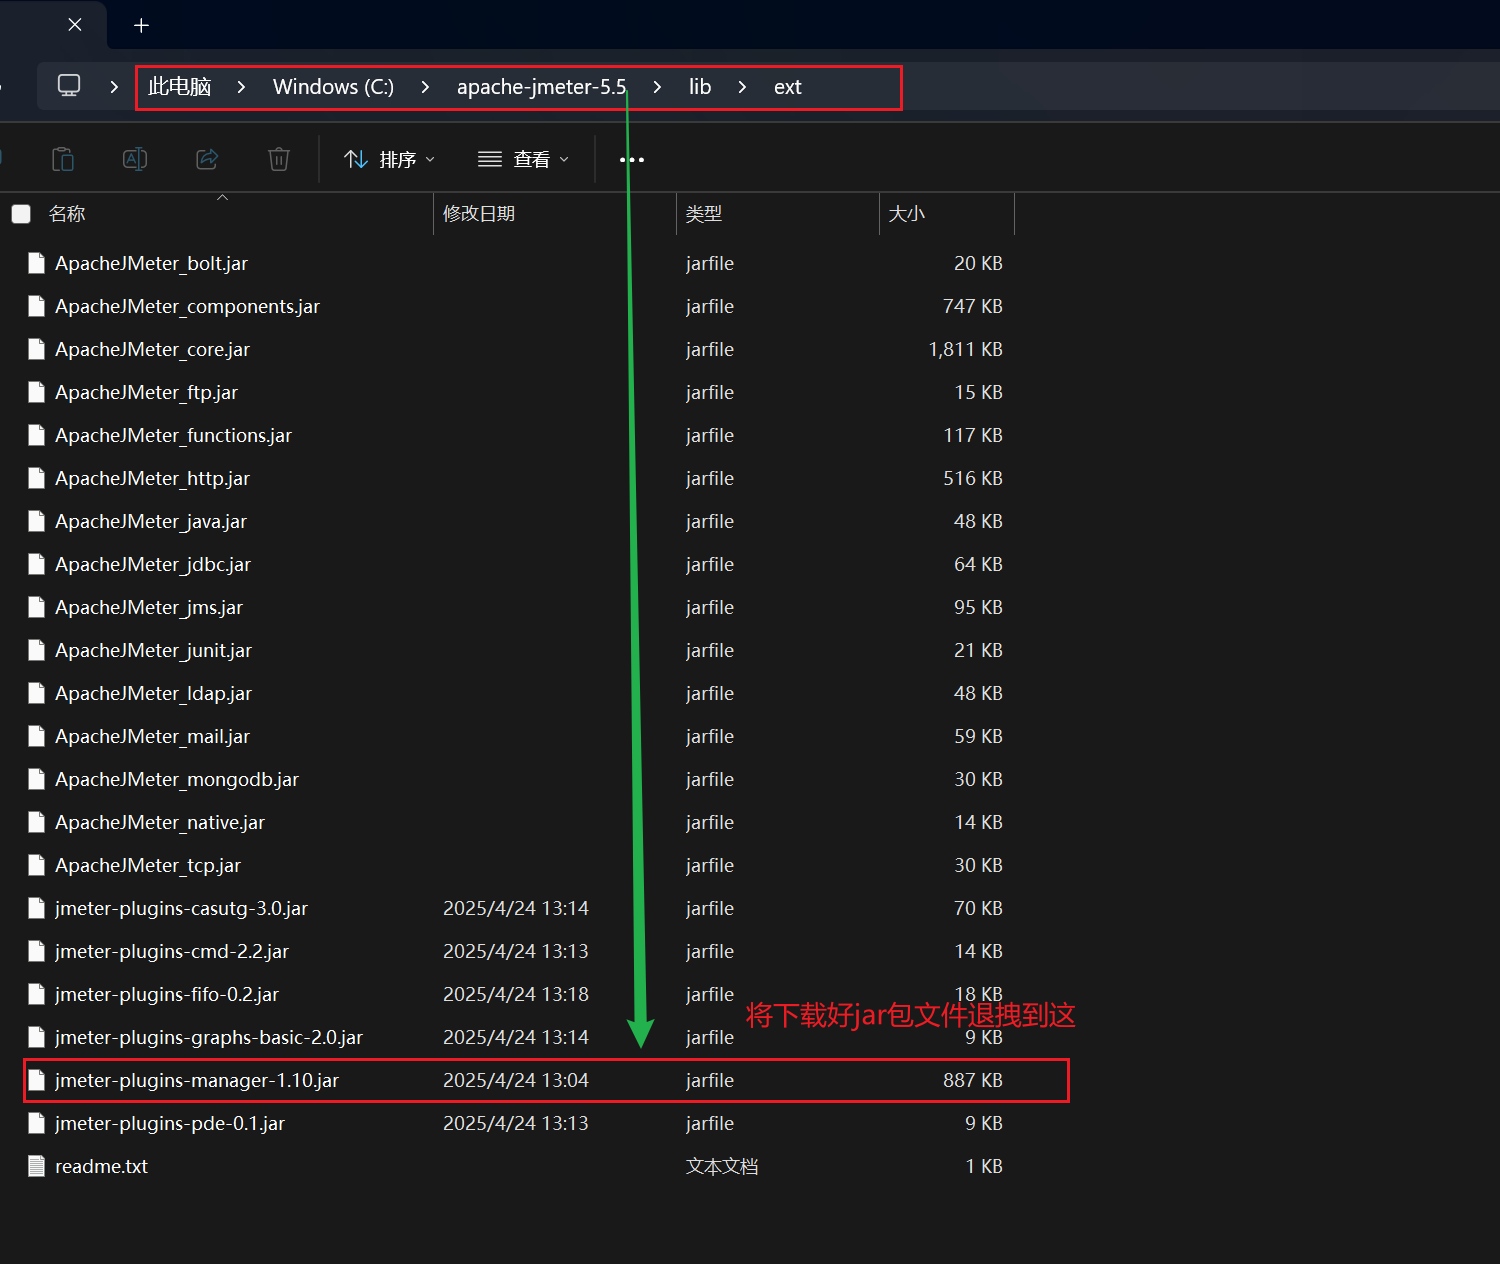
Task: Open the 排序 sort dropdown
Action: 389,159
